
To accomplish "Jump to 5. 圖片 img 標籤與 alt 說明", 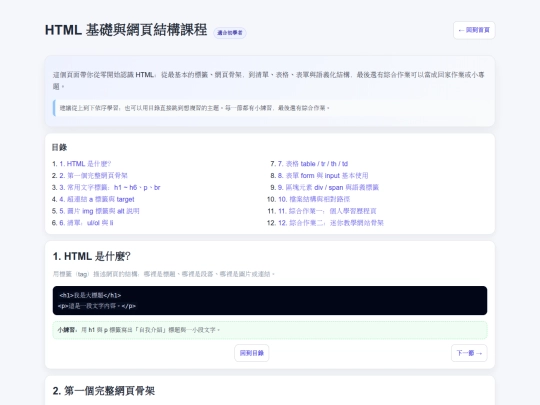I will click(99, 211).
